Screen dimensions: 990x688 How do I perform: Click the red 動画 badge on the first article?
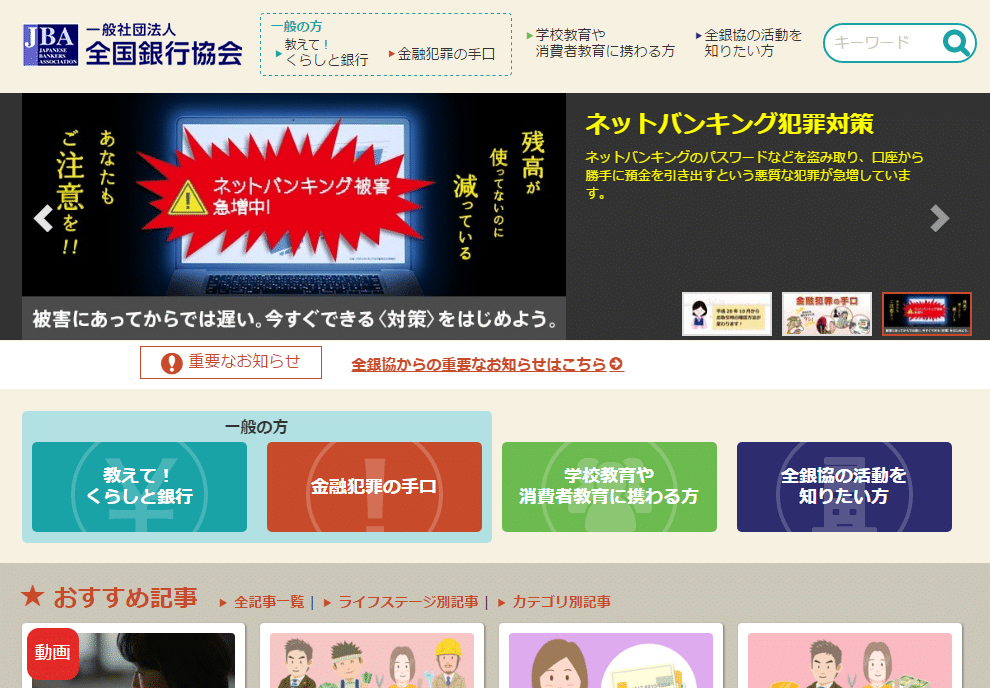point(53,653)
